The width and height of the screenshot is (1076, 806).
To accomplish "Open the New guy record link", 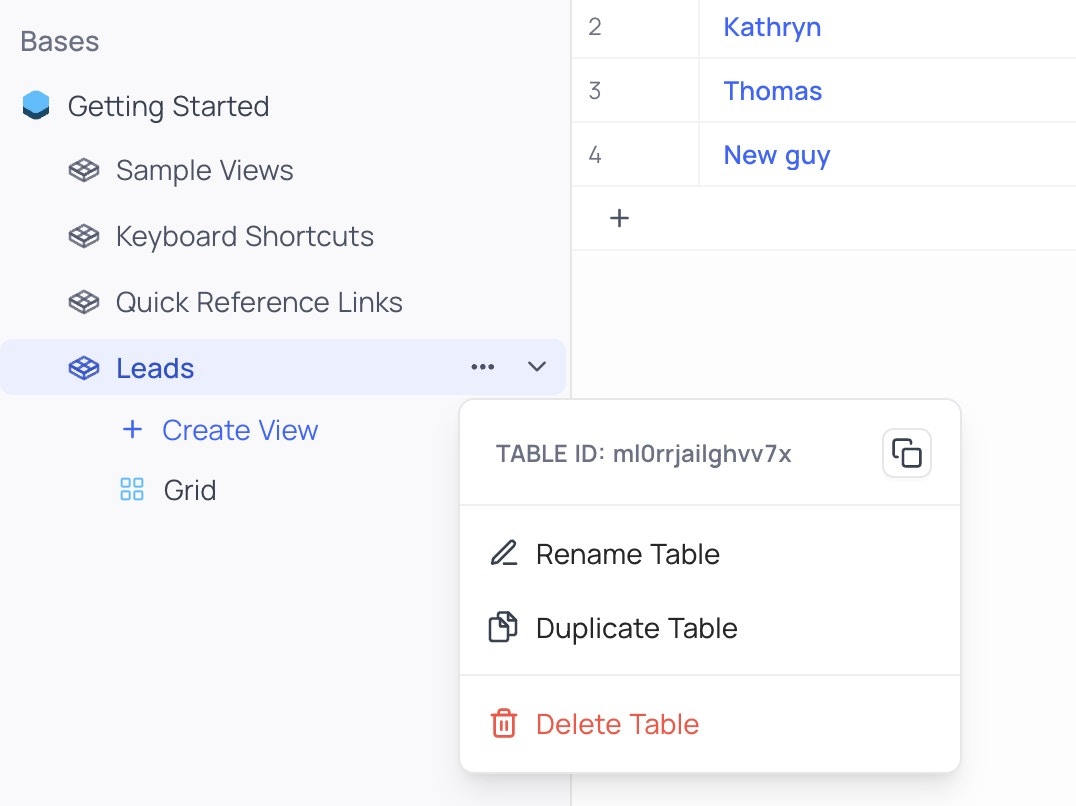I will [x=776, y=155].
